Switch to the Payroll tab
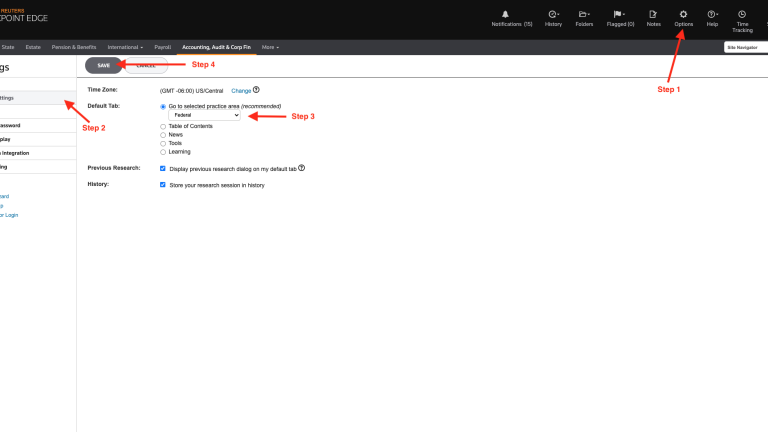This screenshot has width=768, height=432. (x=163, y=47)
